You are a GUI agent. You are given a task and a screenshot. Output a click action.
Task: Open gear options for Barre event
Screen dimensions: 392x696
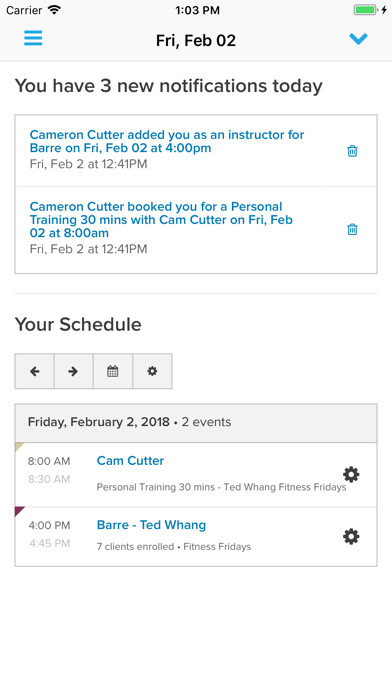pyautogui.click(x=351, y=537)
